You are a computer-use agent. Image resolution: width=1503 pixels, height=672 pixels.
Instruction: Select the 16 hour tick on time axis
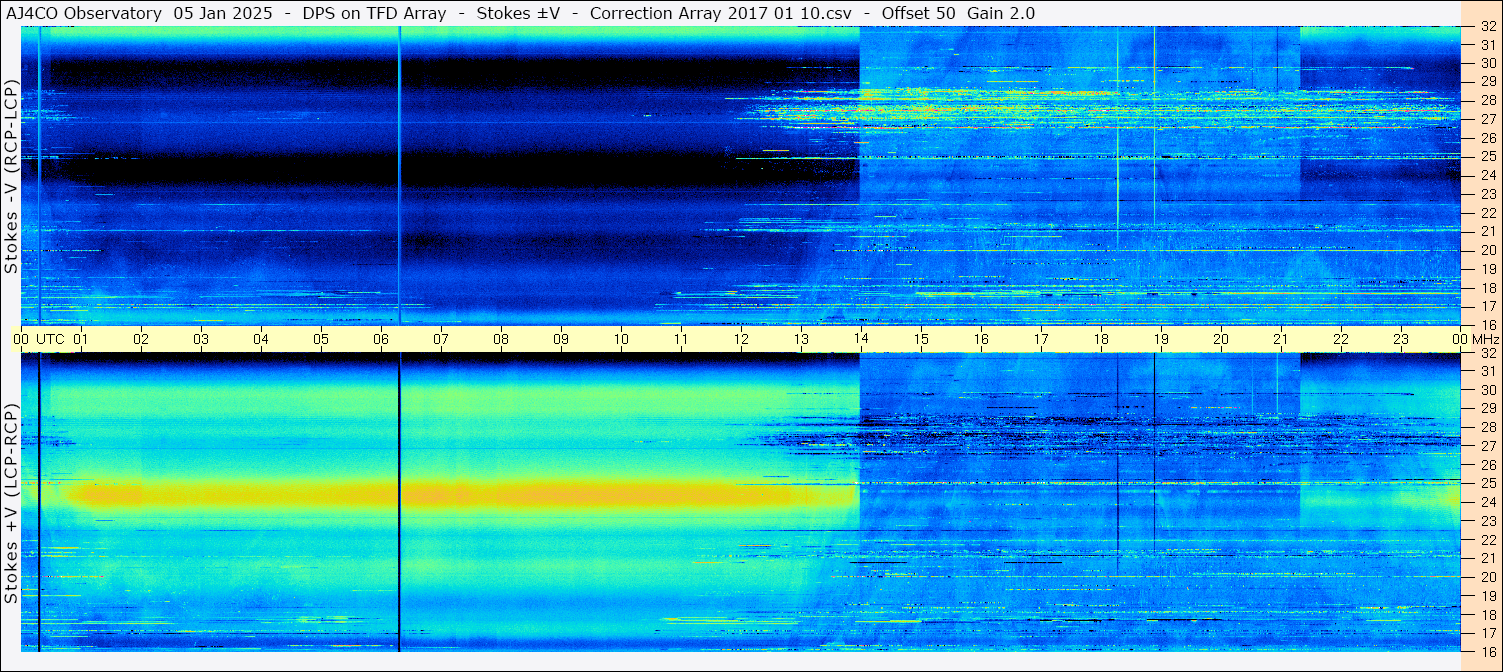981,339
